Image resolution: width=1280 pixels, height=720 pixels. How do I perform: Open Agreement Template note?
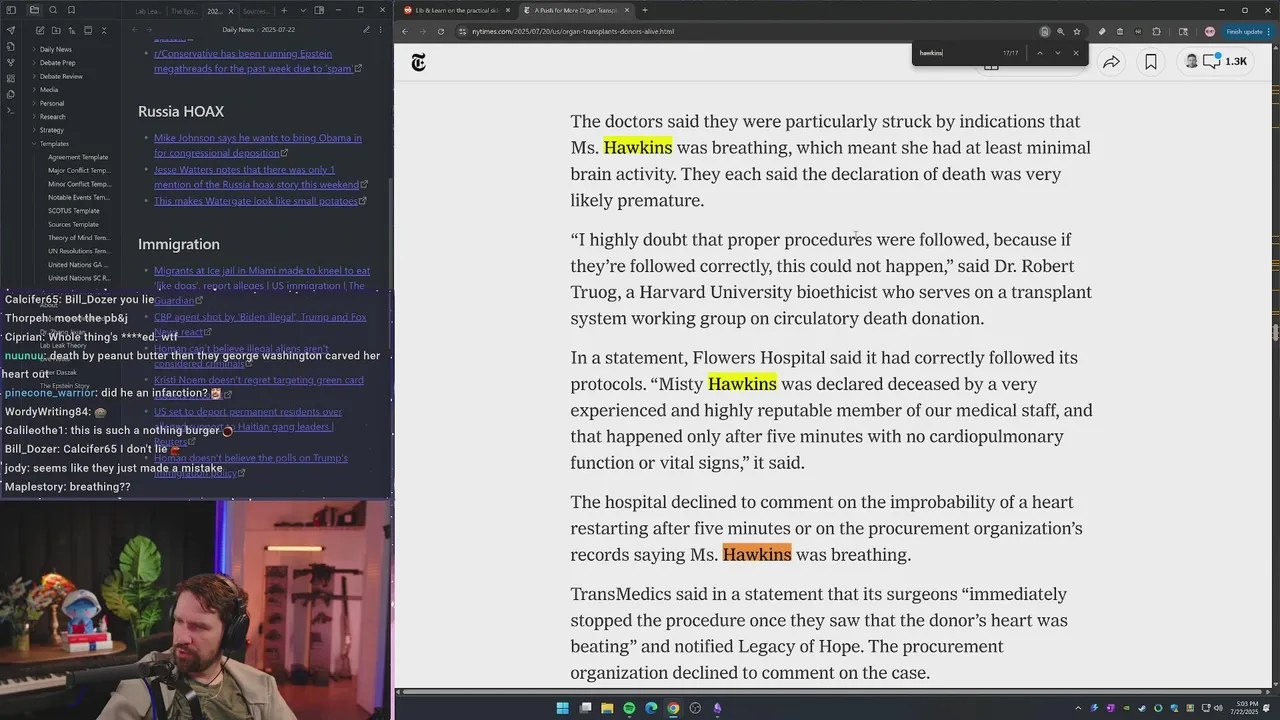[78, 157]
